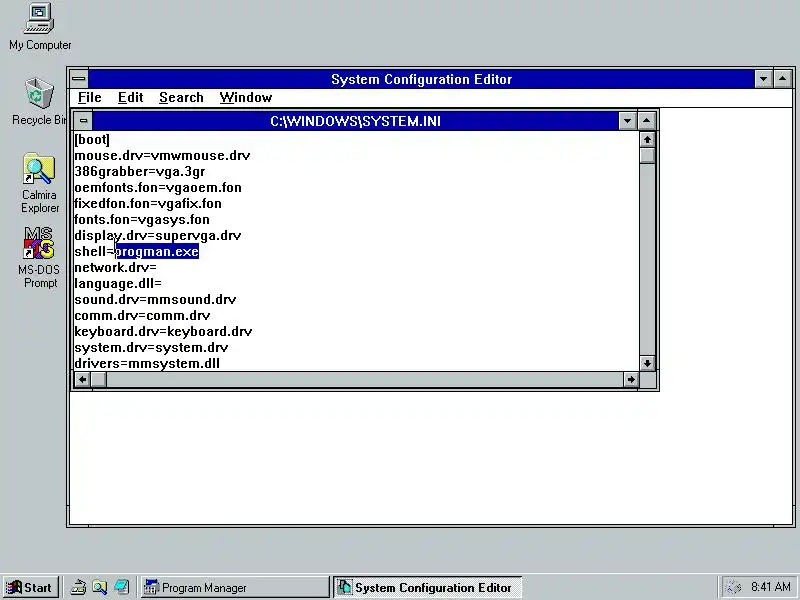Click the language.dll= line
The width and height of the screenshot is (800, 600).
(x=118, y=283)
